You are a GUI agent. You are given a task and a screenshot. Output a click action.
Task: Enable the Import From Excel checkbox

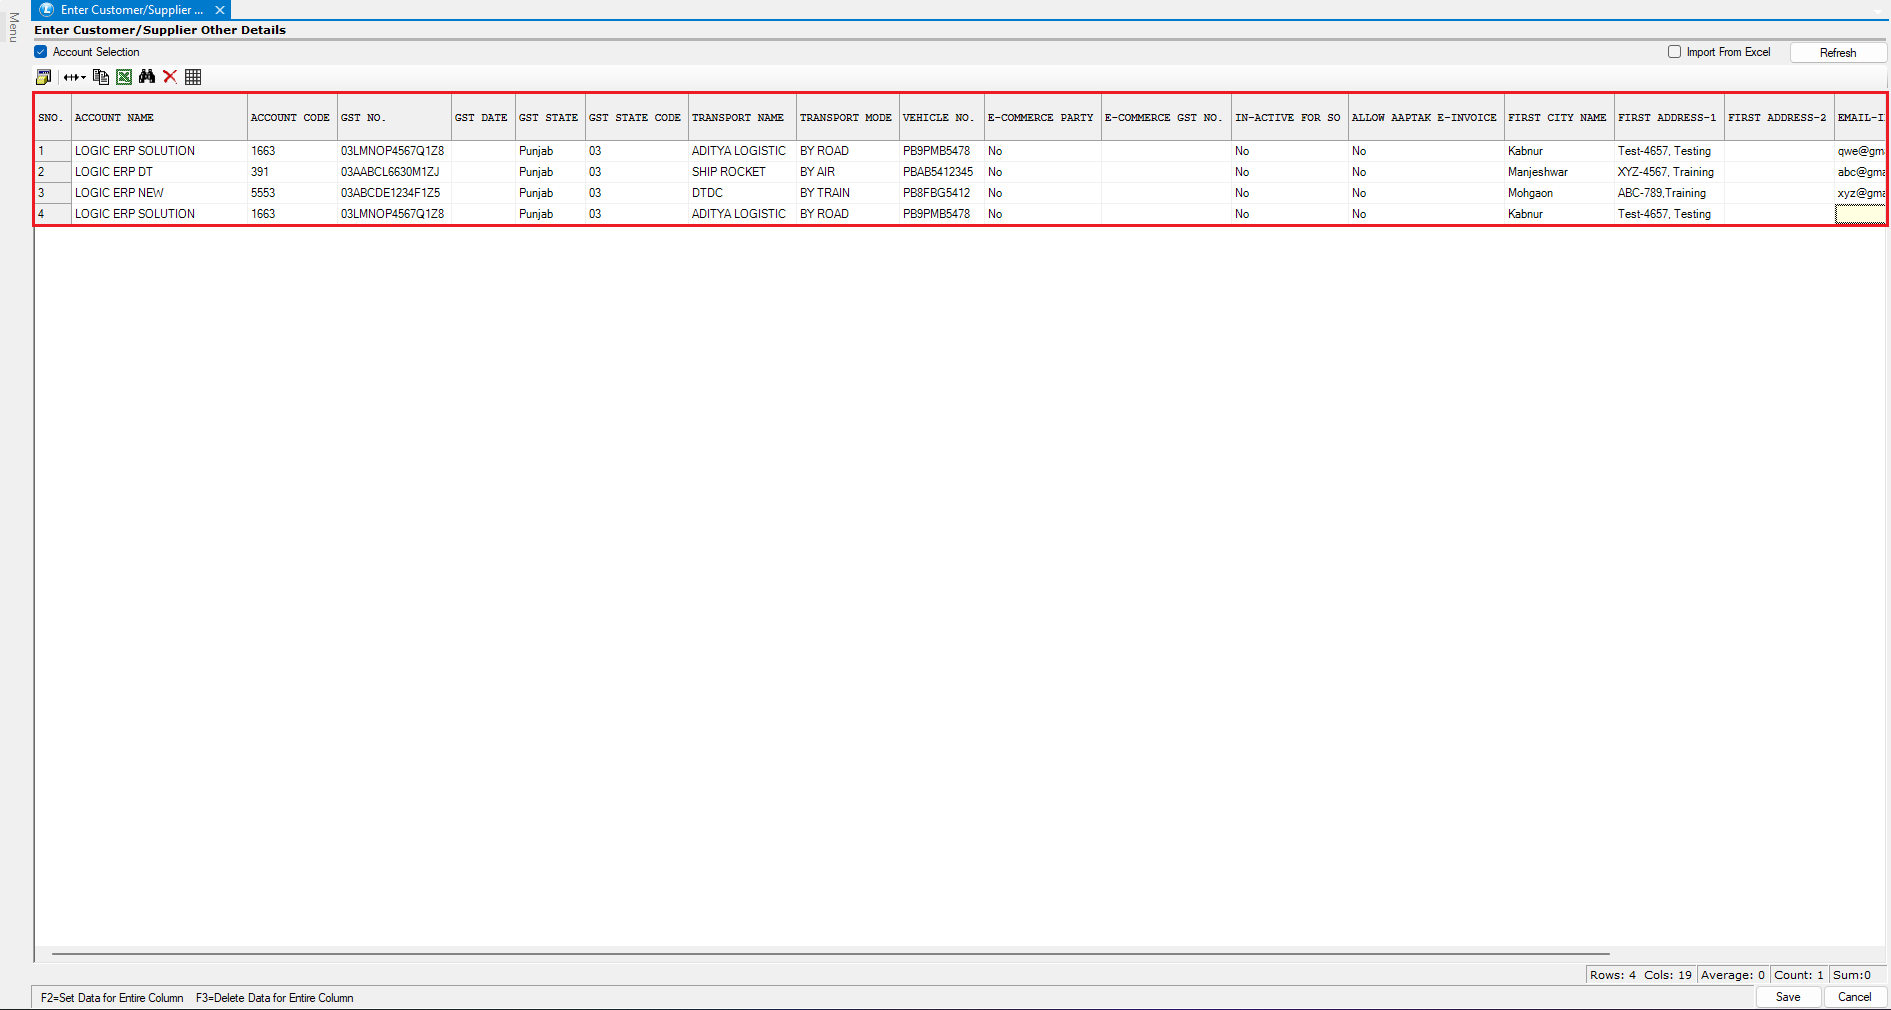coord(1674,52)
